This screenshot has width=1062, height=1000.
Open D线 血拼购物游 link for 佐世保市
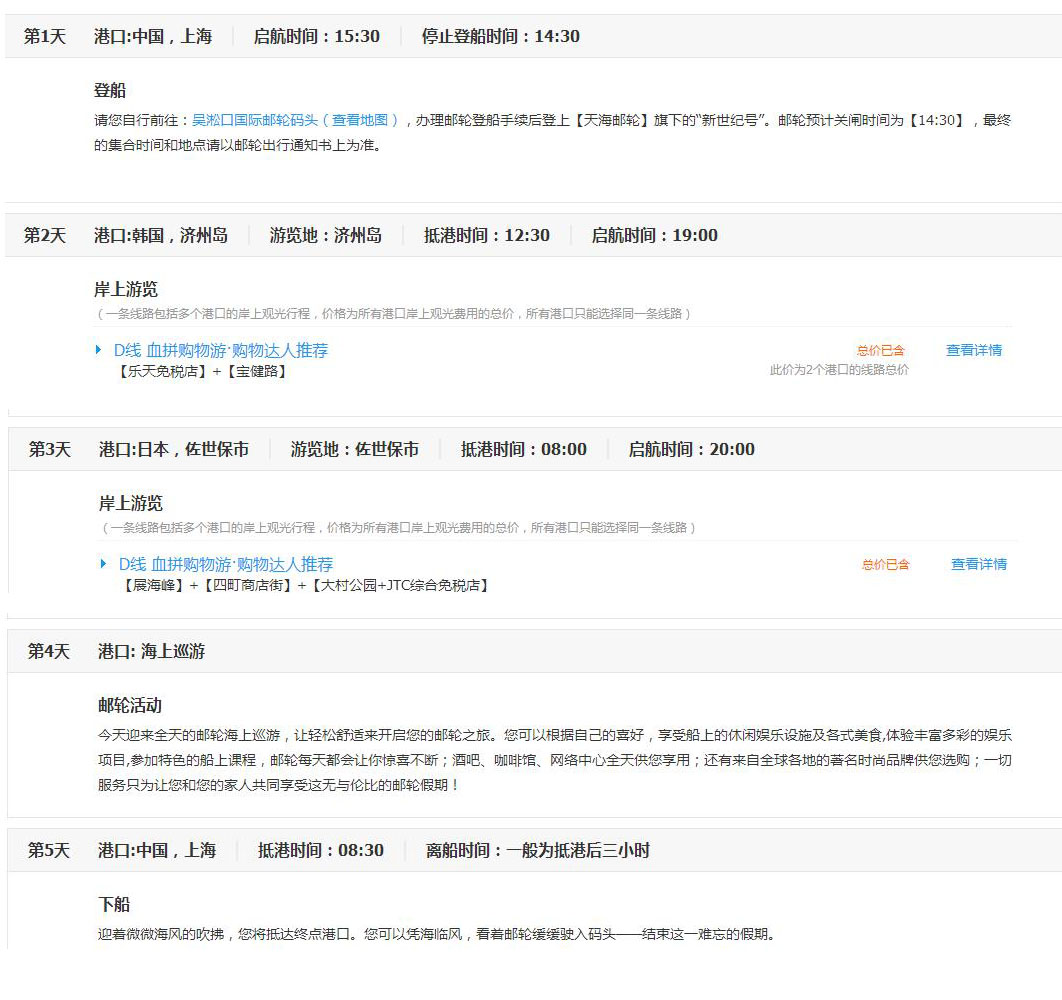point(226,564)
